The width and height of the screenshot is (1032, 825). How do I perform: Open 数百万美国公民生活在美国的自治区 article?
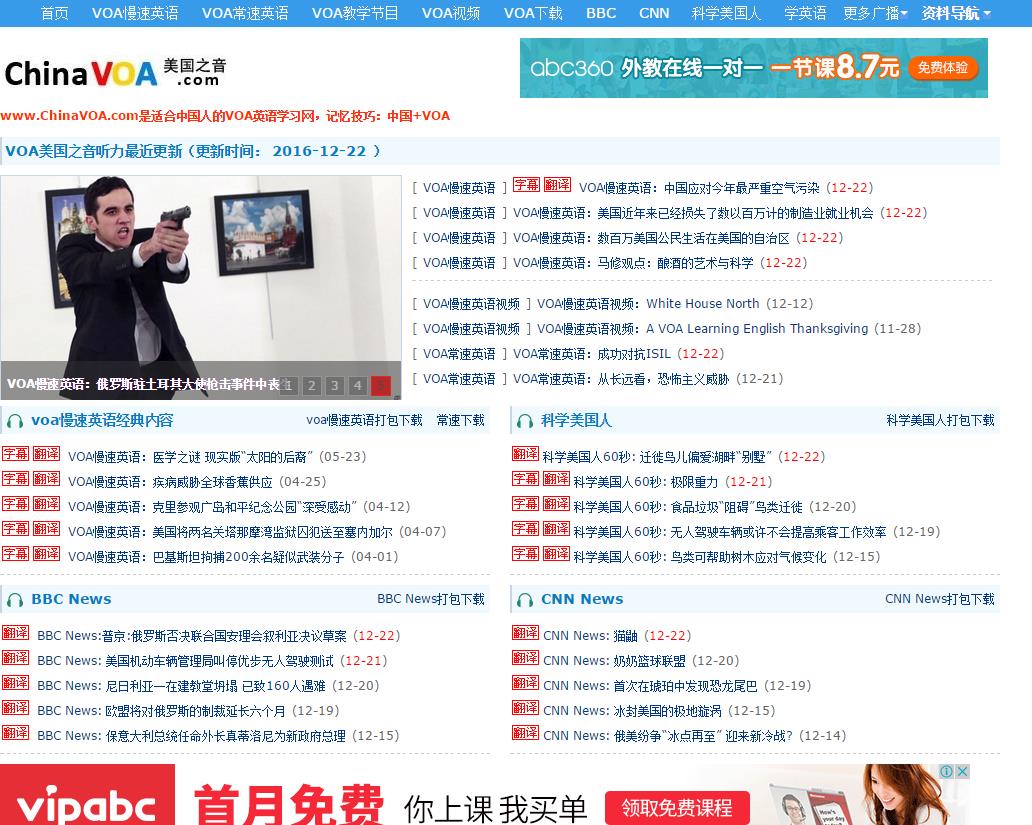tap(651, 238)
